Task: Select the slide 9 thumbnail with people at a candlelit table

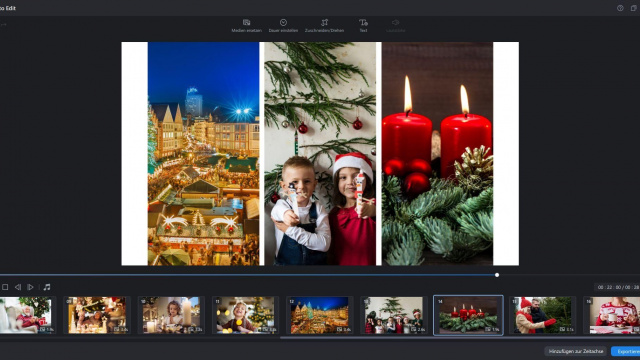Action: tap(97, 315)
